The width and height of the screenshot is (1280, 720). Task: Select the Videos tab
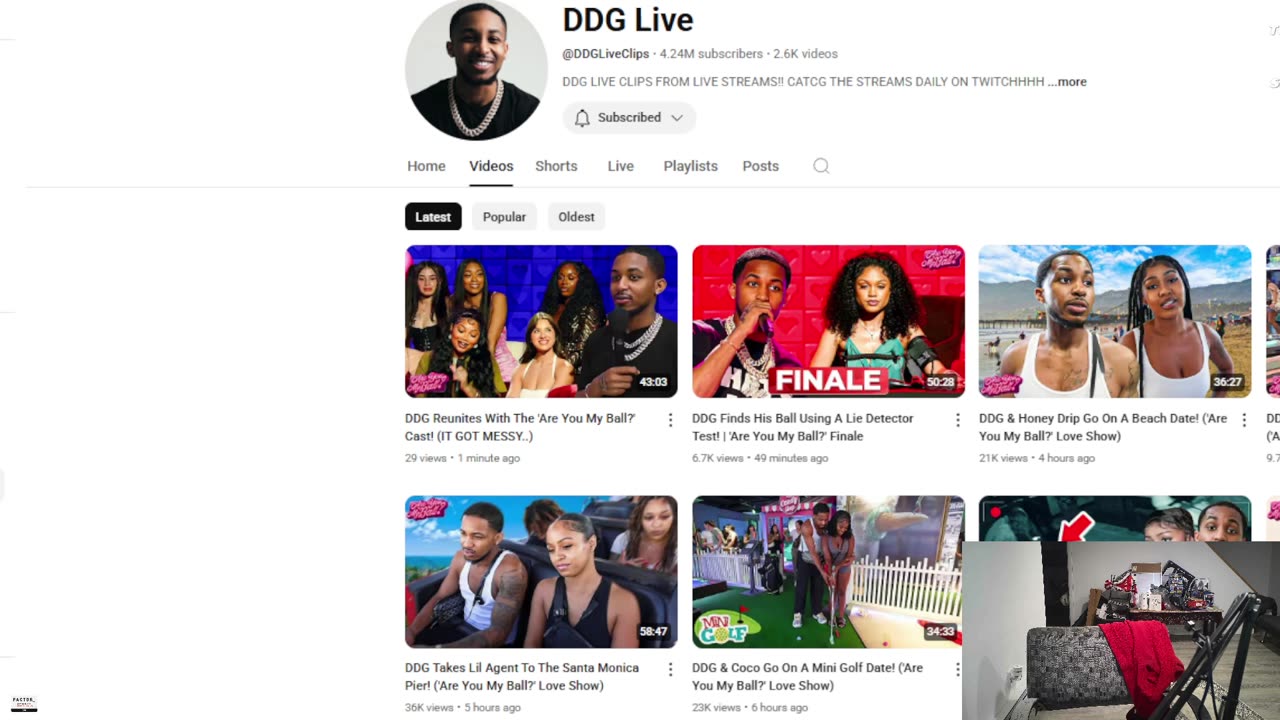[x=491, y=166]
